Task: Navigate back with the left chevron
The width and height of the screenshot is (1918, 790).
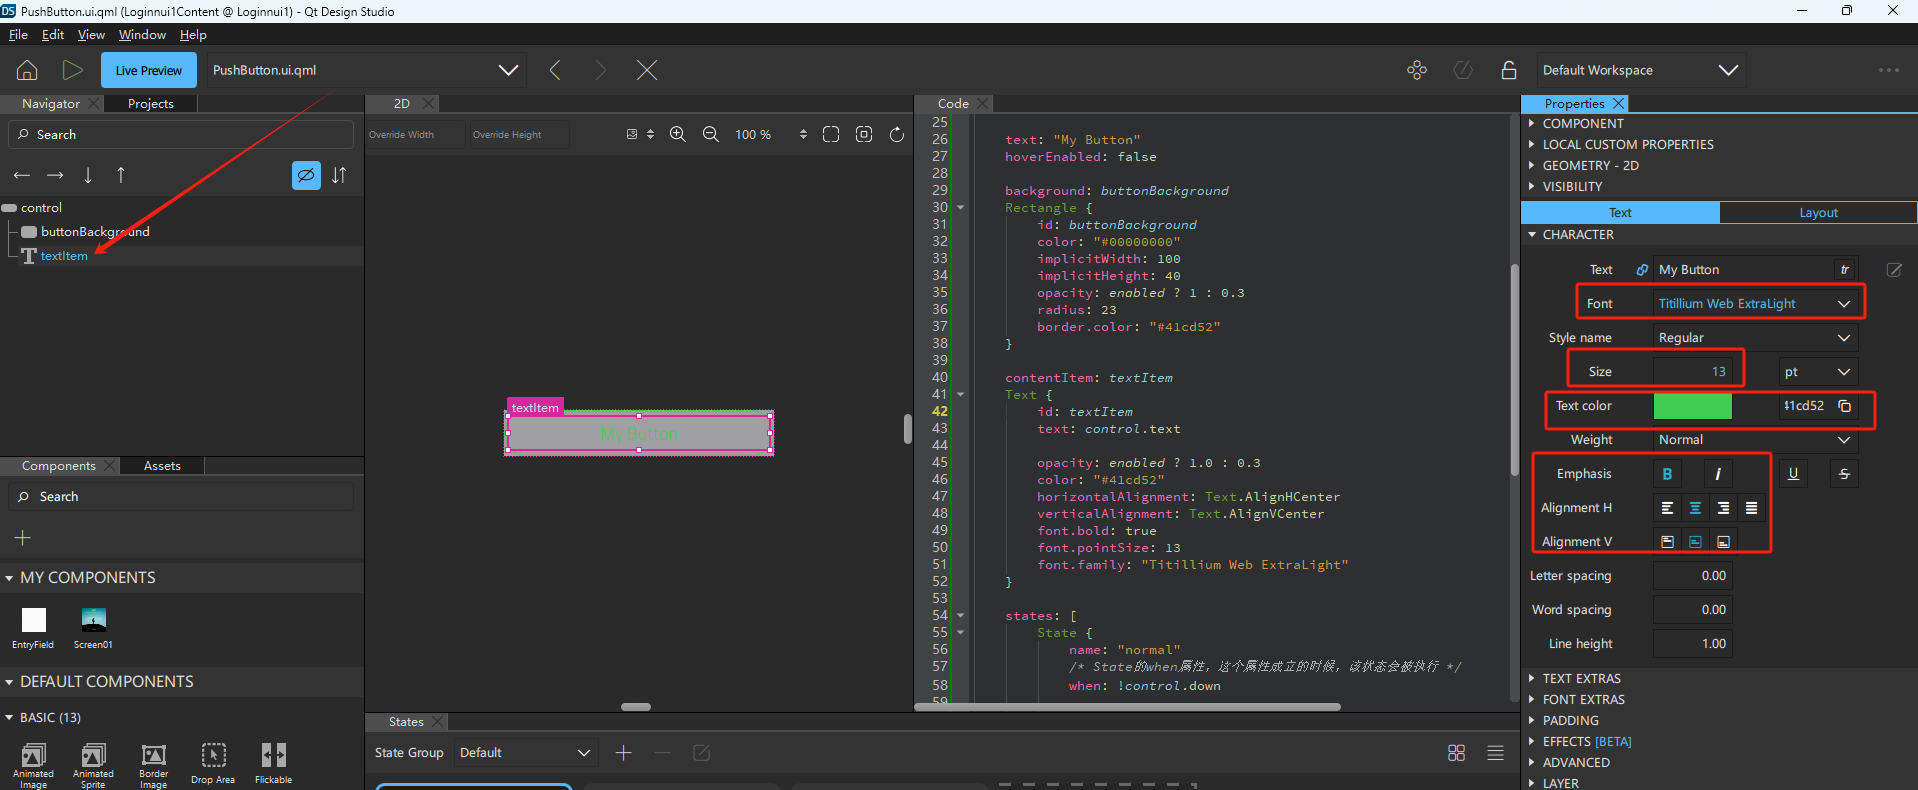Action: (x=555, y=70)
